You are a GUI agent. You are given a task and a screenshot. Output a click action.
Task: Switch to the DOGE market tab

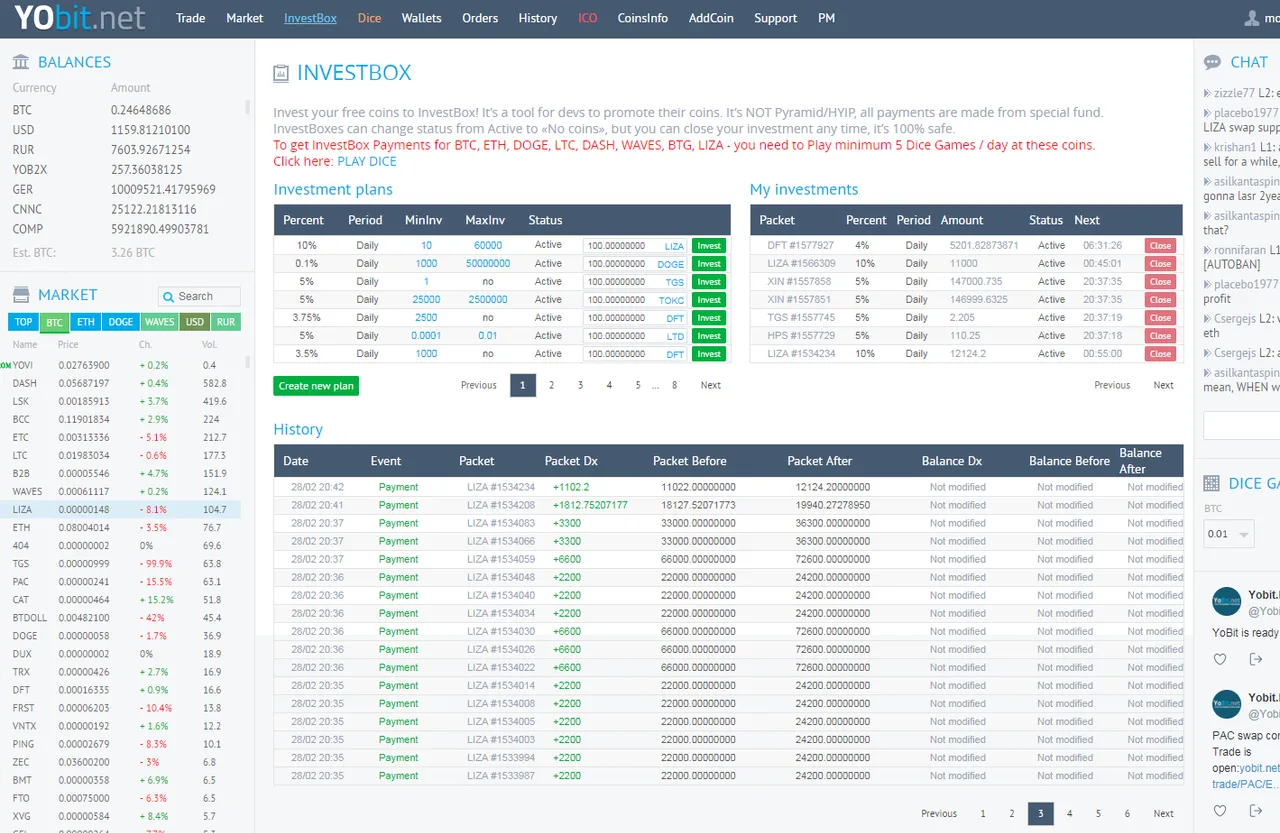[121, 322]
